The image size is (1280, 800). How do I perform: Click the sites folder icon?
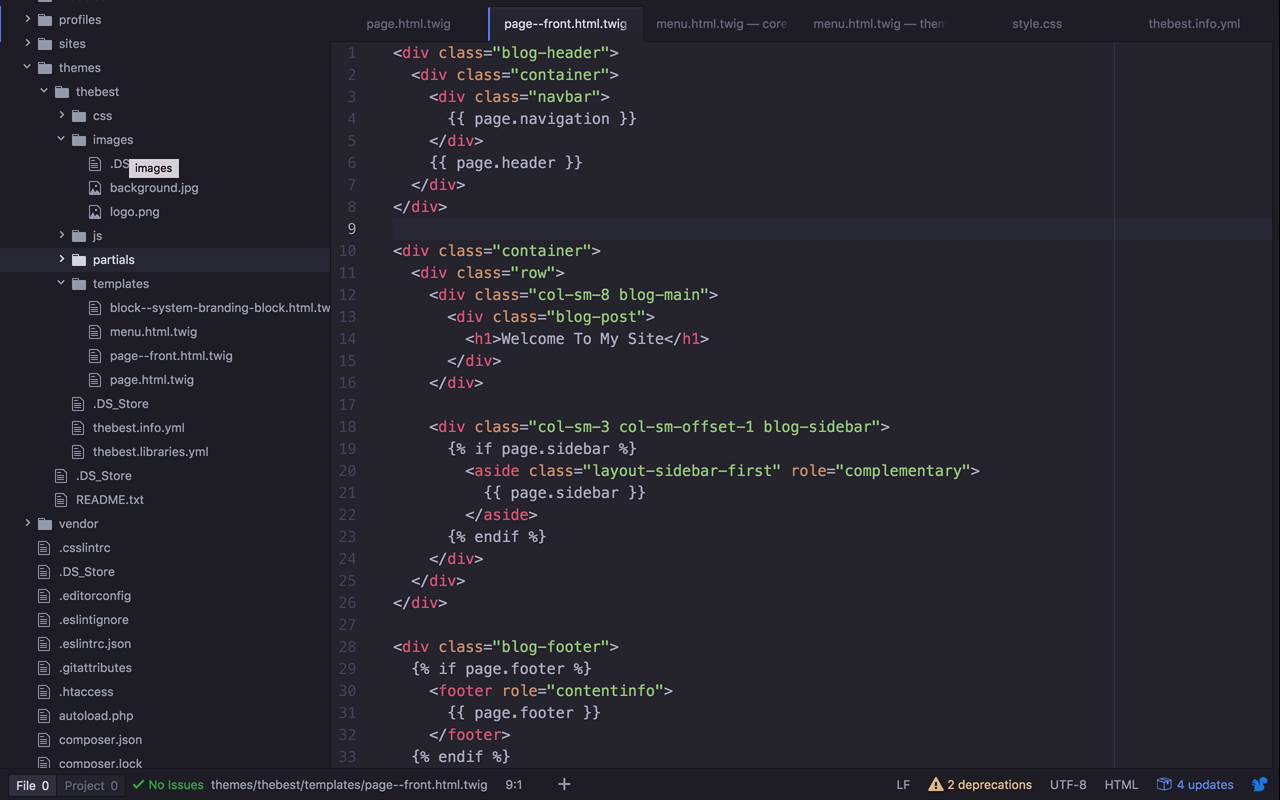point(44,43)
